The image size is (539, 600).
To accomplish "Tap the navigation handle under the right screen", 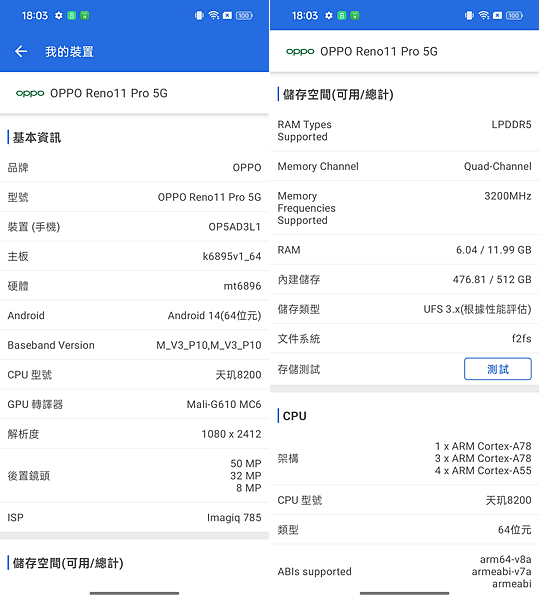I will click(x=404, y=593).
